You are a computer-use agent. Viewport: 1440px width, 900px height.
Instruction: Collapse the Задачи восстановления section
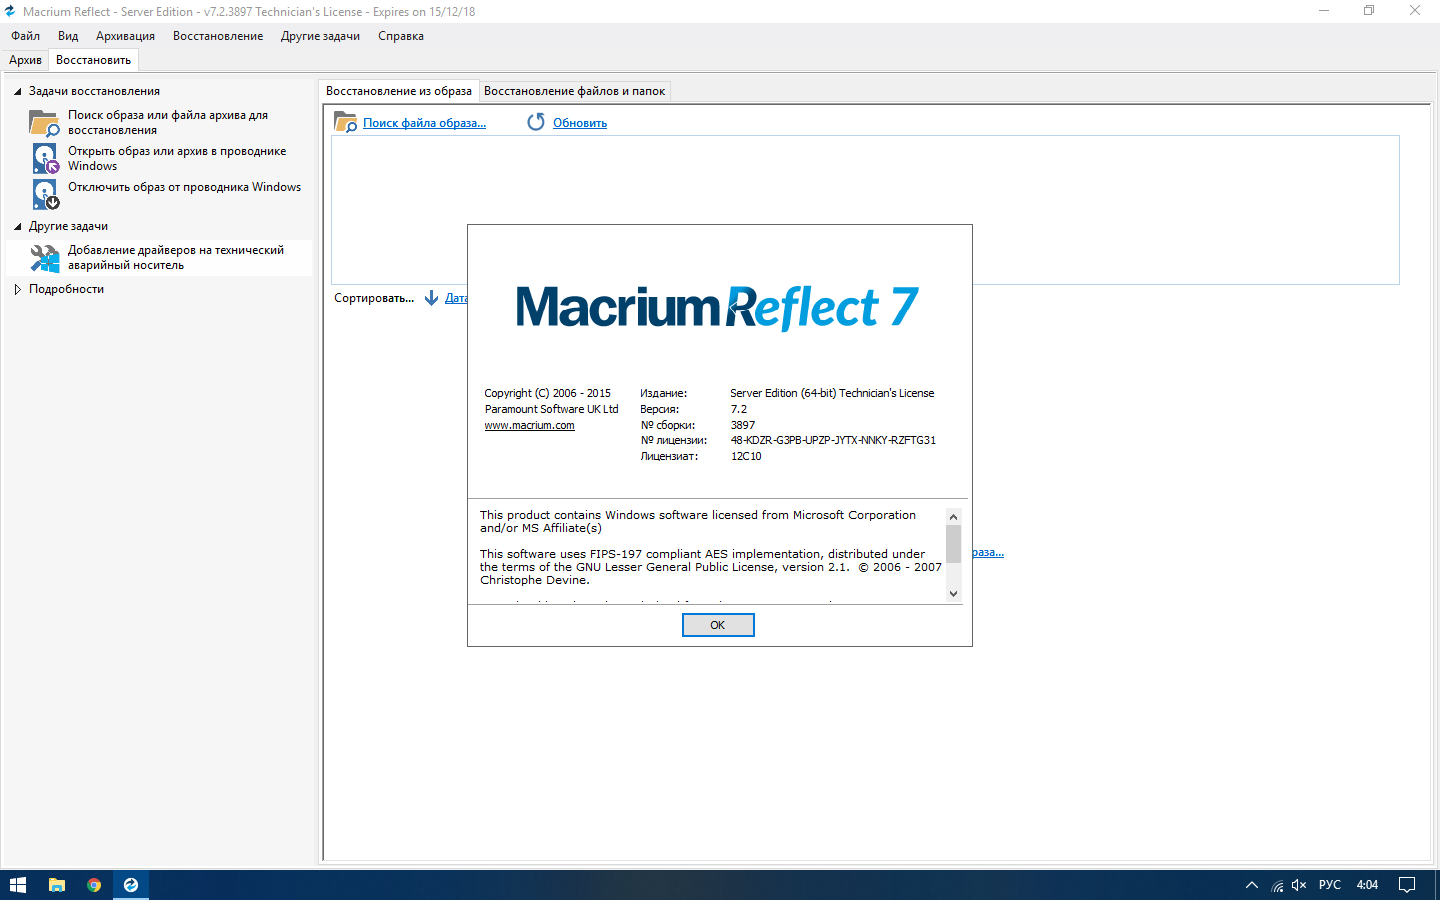coord(18,91)
